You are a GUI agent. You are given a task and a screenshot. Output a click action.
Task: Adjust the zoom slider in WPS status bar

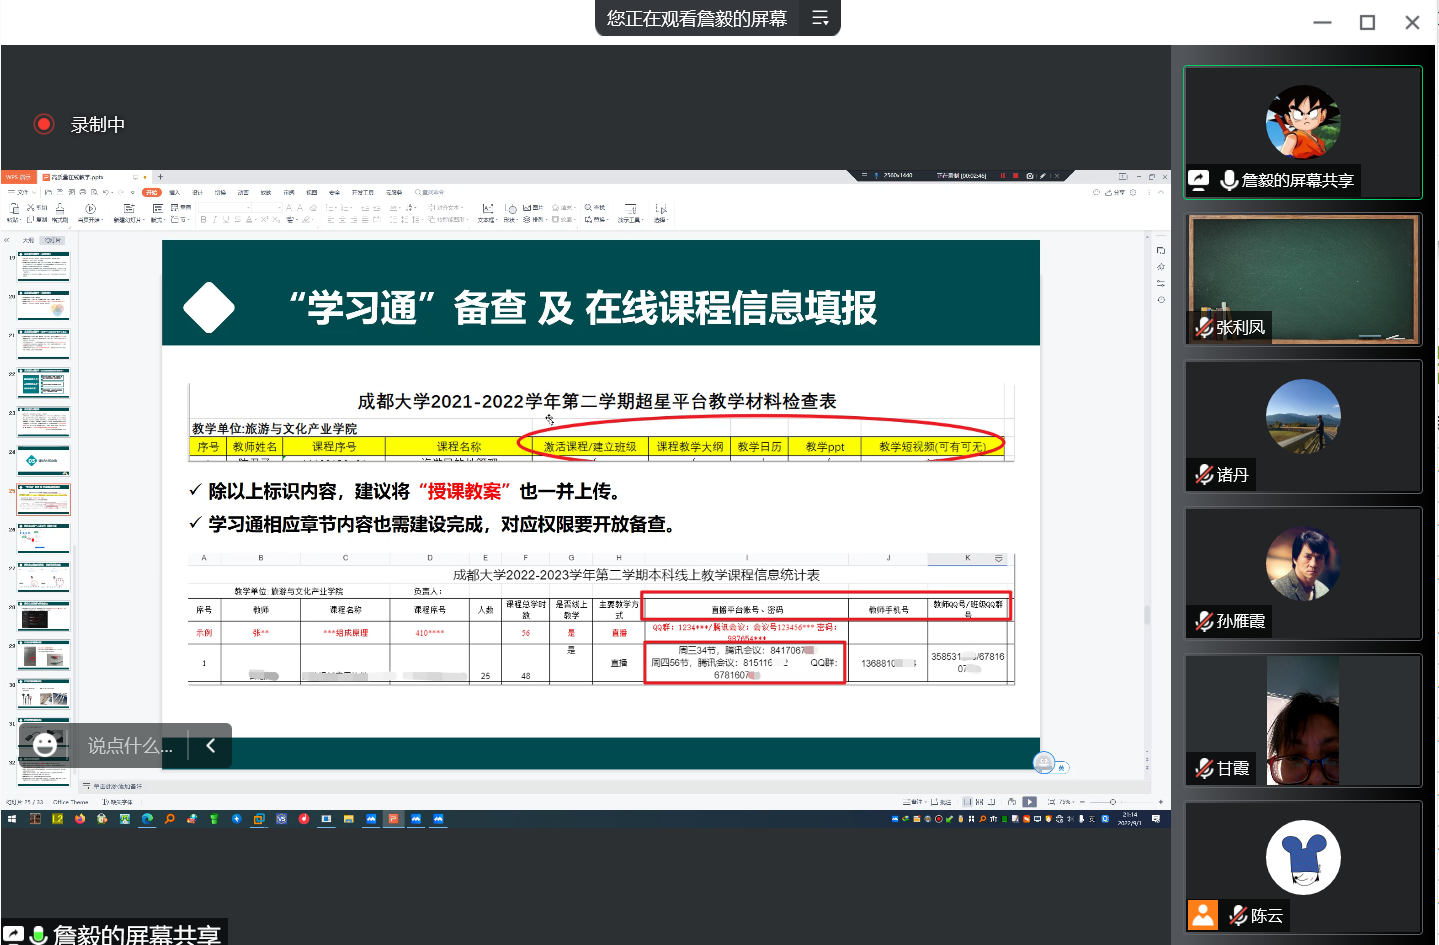(x=1112, y=802)
